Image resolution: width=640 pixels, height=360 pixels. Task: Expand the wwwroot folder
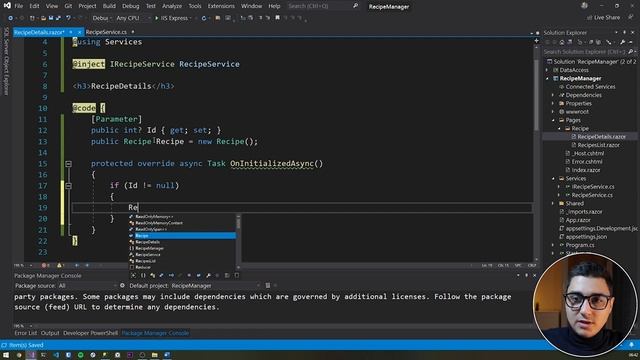(553, 112)
